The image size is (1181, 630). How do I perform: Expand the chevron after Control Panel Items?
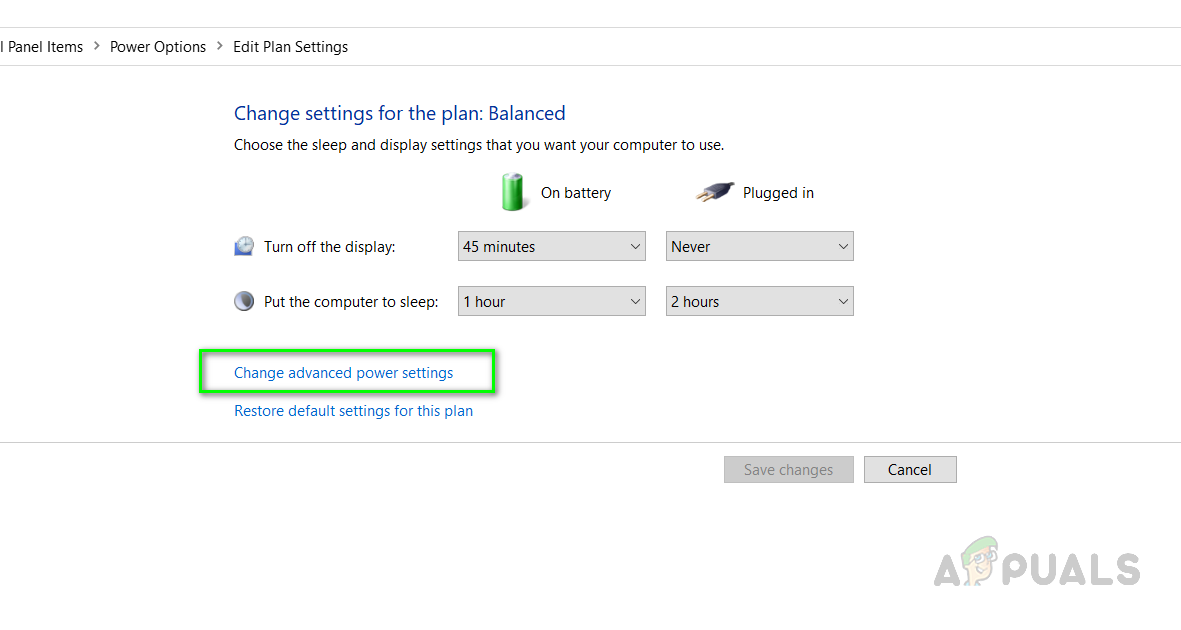pos(96,47)
